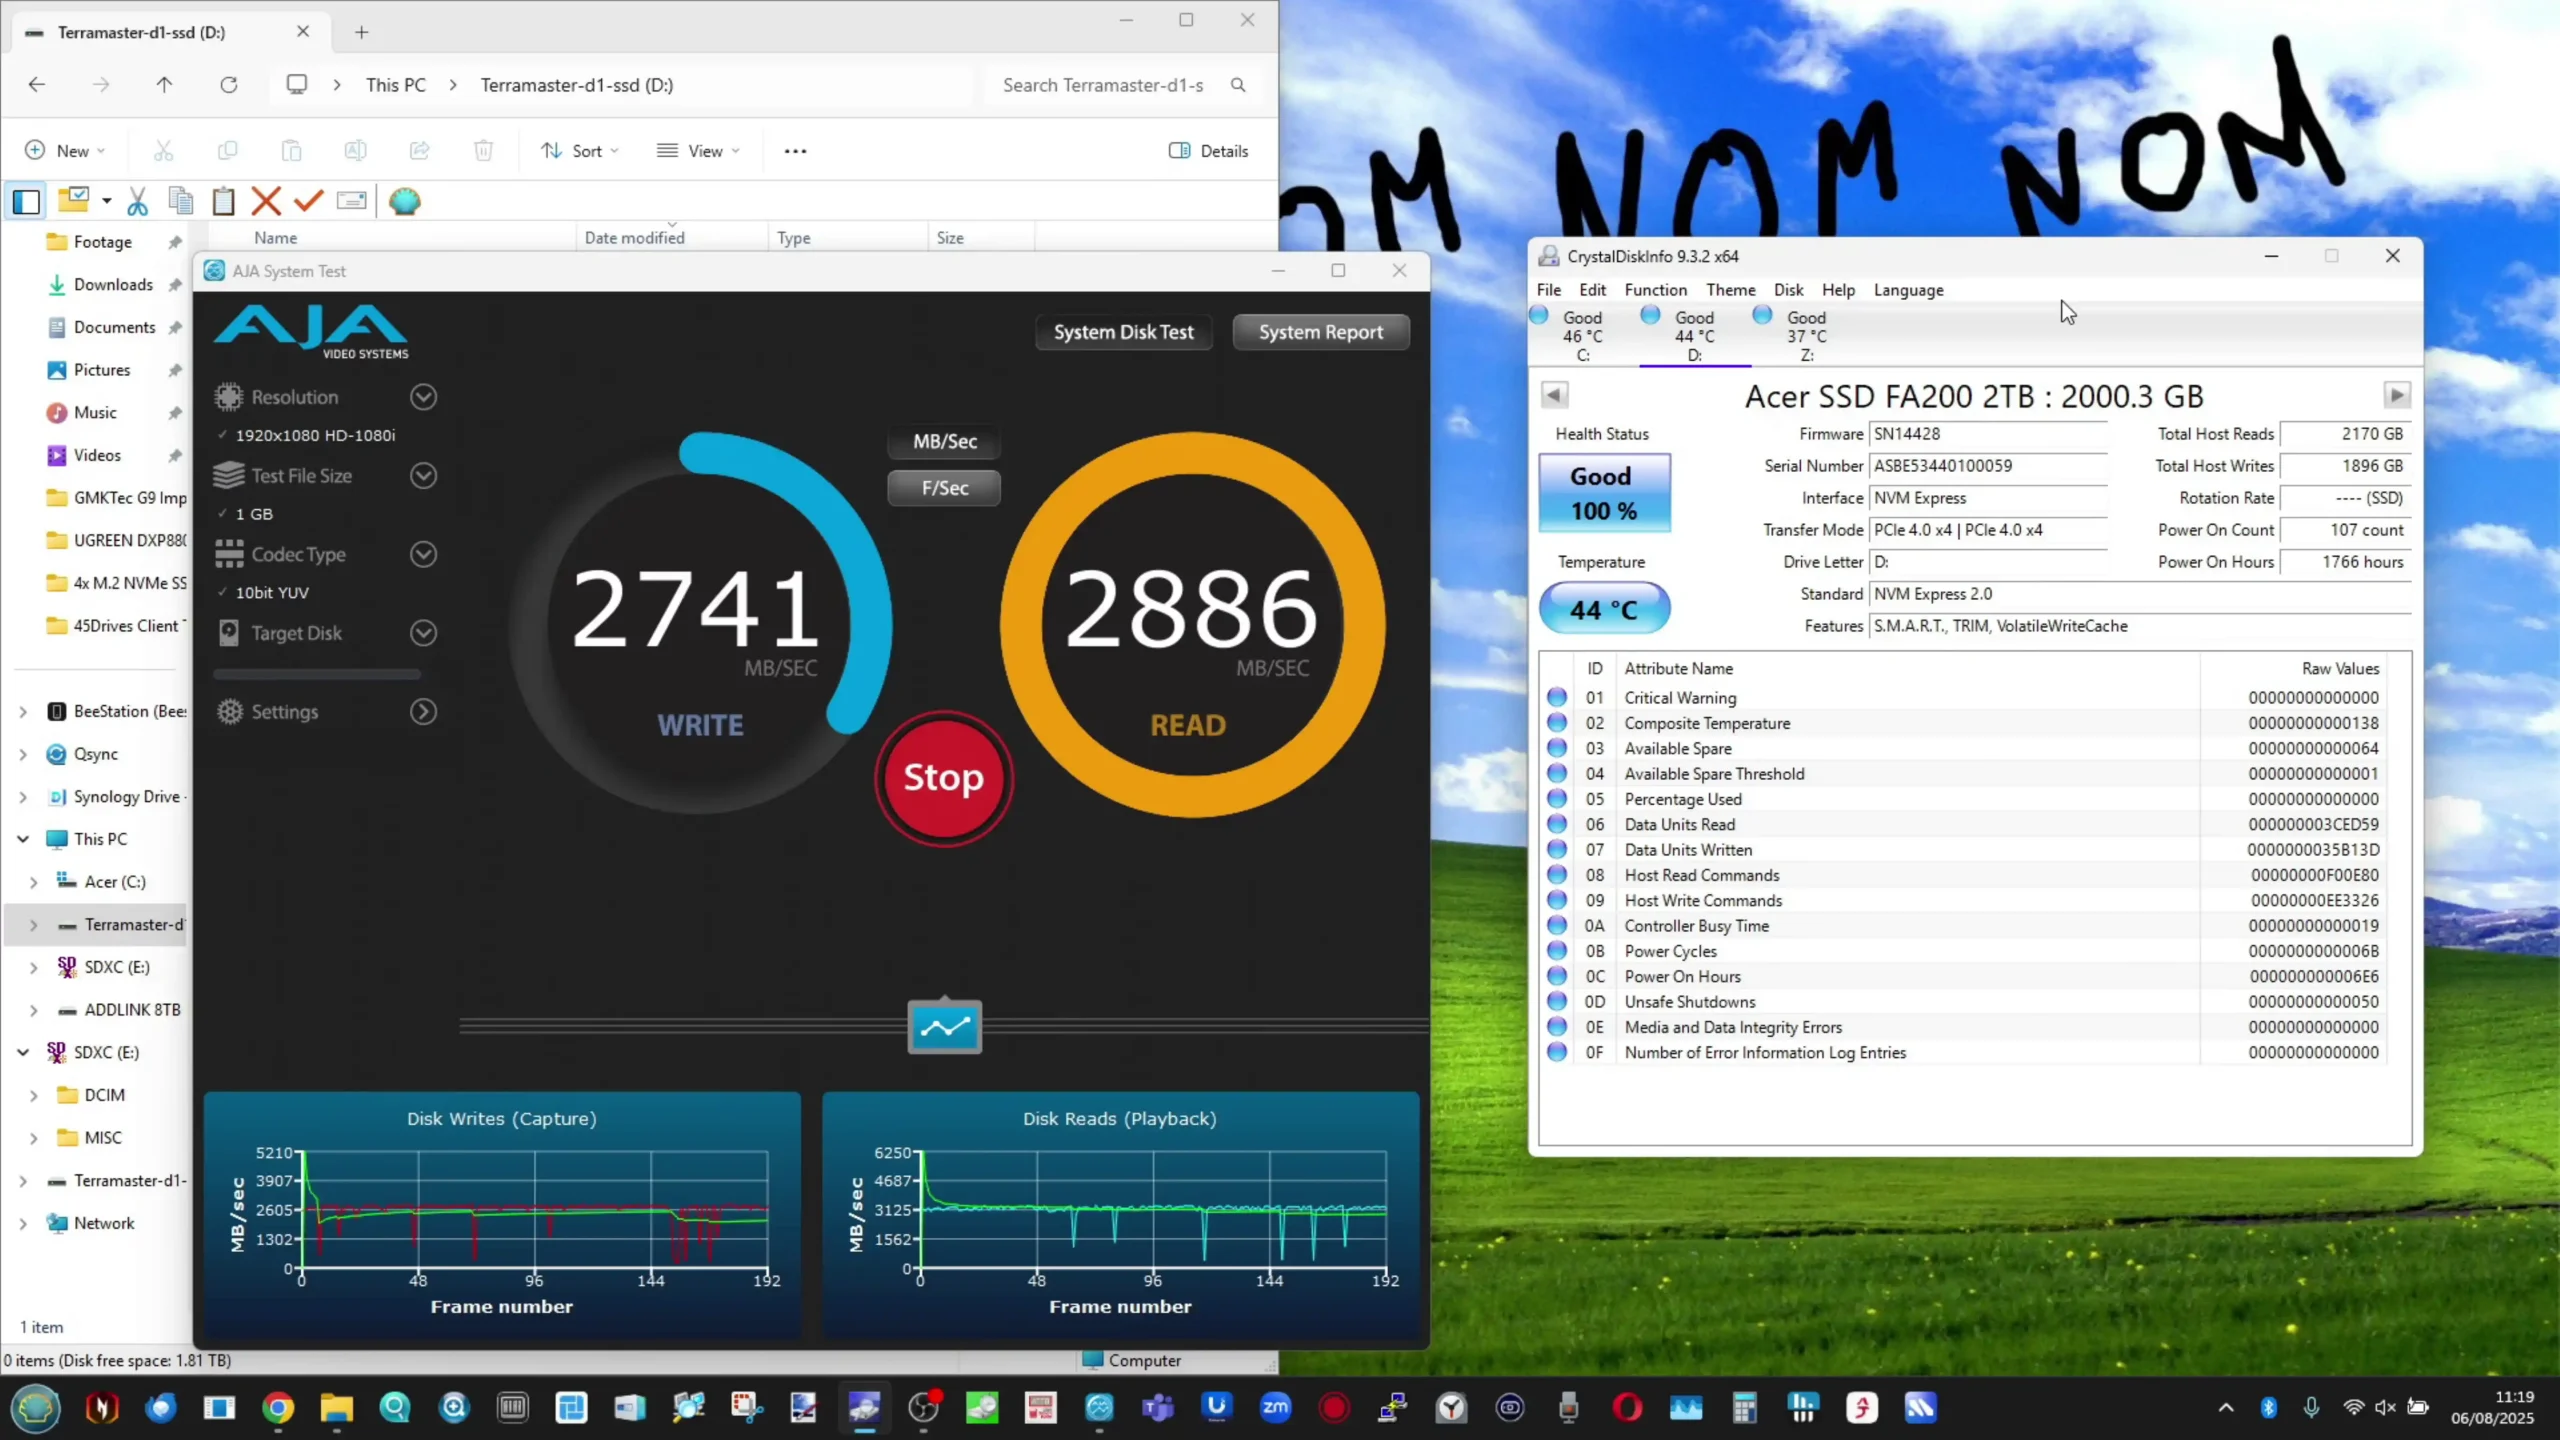This screenshot has width=2560, height=1440.
Task: Open the View dropdown in File Explorer
Action: pyautogui.click(x=698, y=151)
